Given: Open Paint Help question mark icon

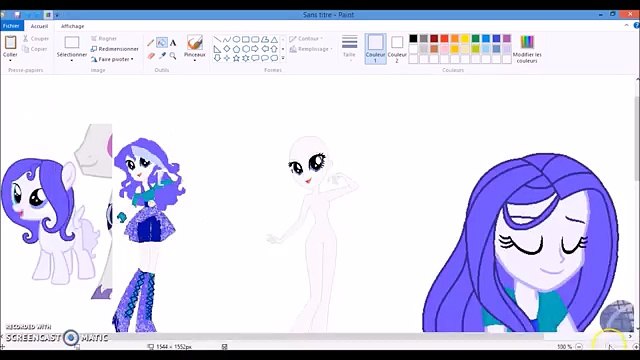Looking at the screenshot, I should click(636, 26).
